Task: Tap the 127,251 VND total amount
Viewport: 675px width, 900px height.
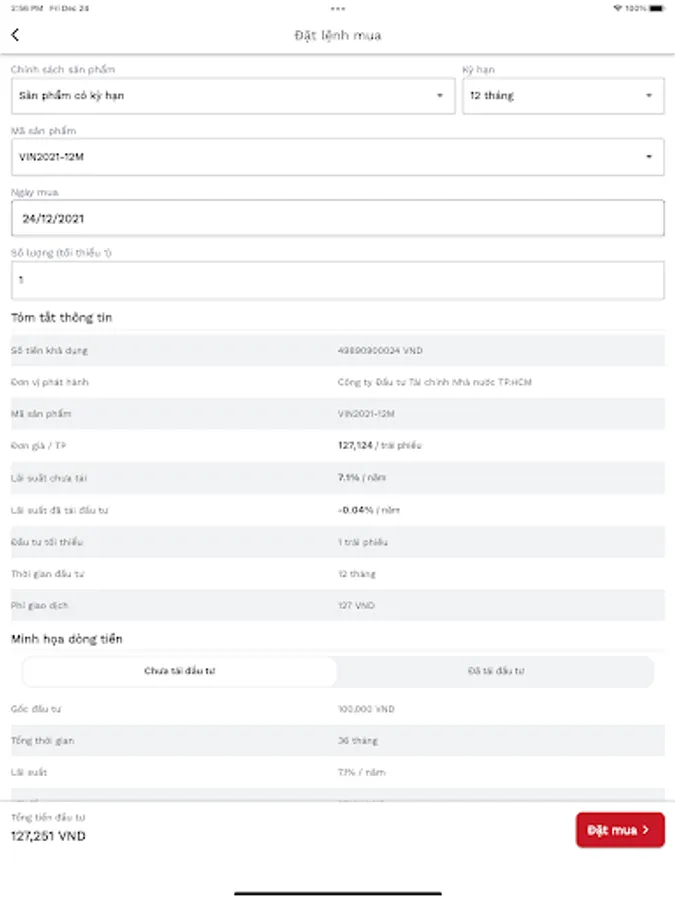Action: pos(48,836)
